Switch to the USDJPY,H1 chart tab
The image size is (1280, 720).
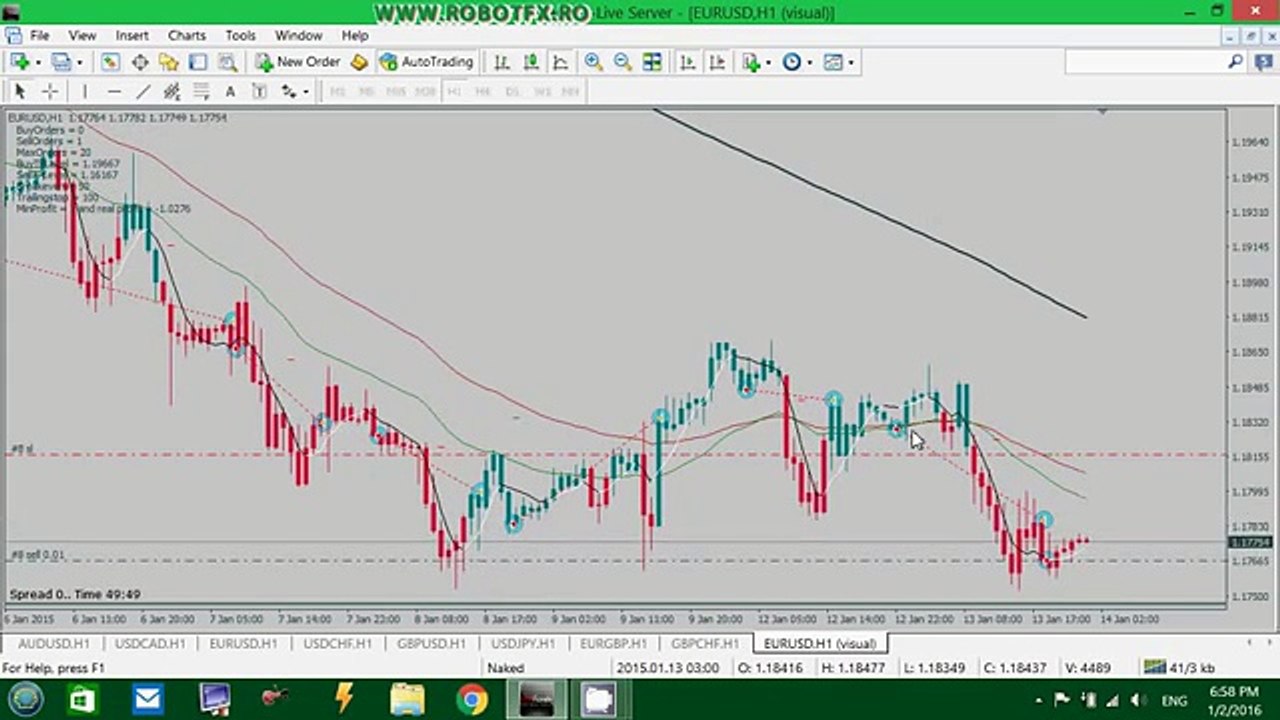click(524, 644)
